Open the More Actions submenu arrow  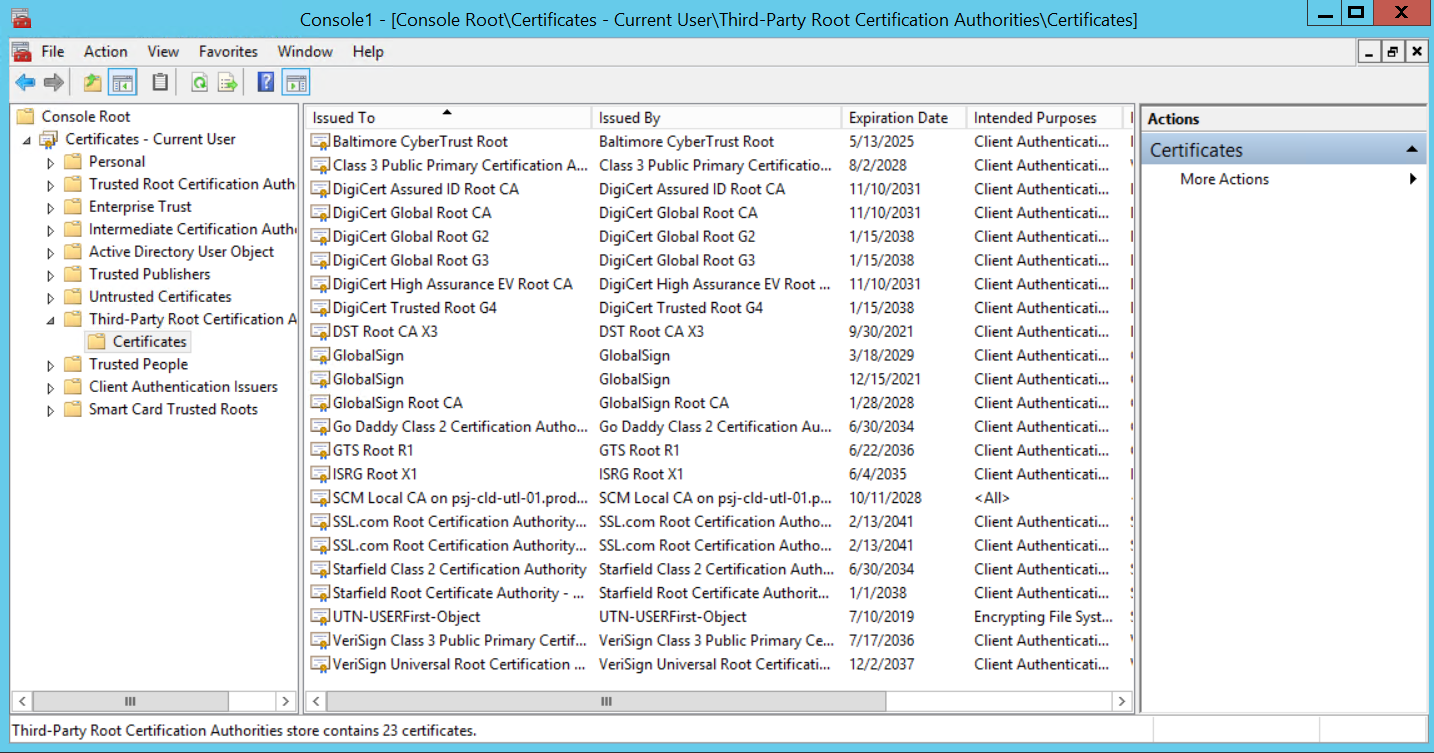coord(1413,179)
